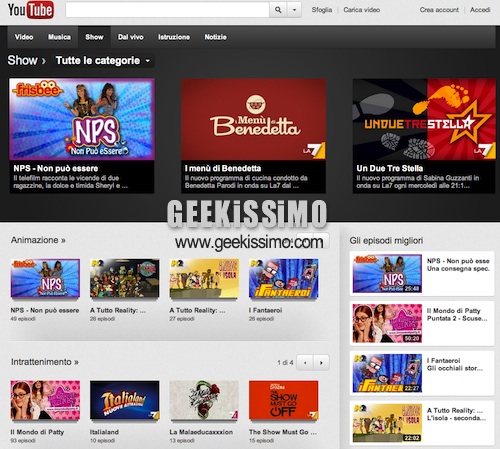The width and height of the screenshot is (500, 449).
Task: Switch to the Video tab
Action: point(24,37)
